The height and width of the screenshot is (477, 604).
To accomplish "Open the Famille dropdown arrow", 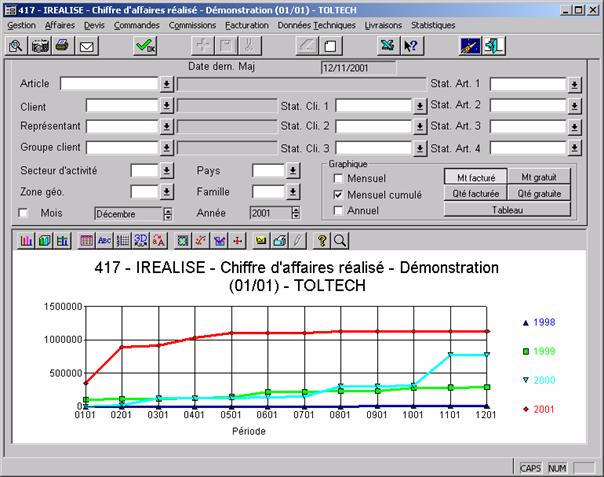I will coord(293,191).
